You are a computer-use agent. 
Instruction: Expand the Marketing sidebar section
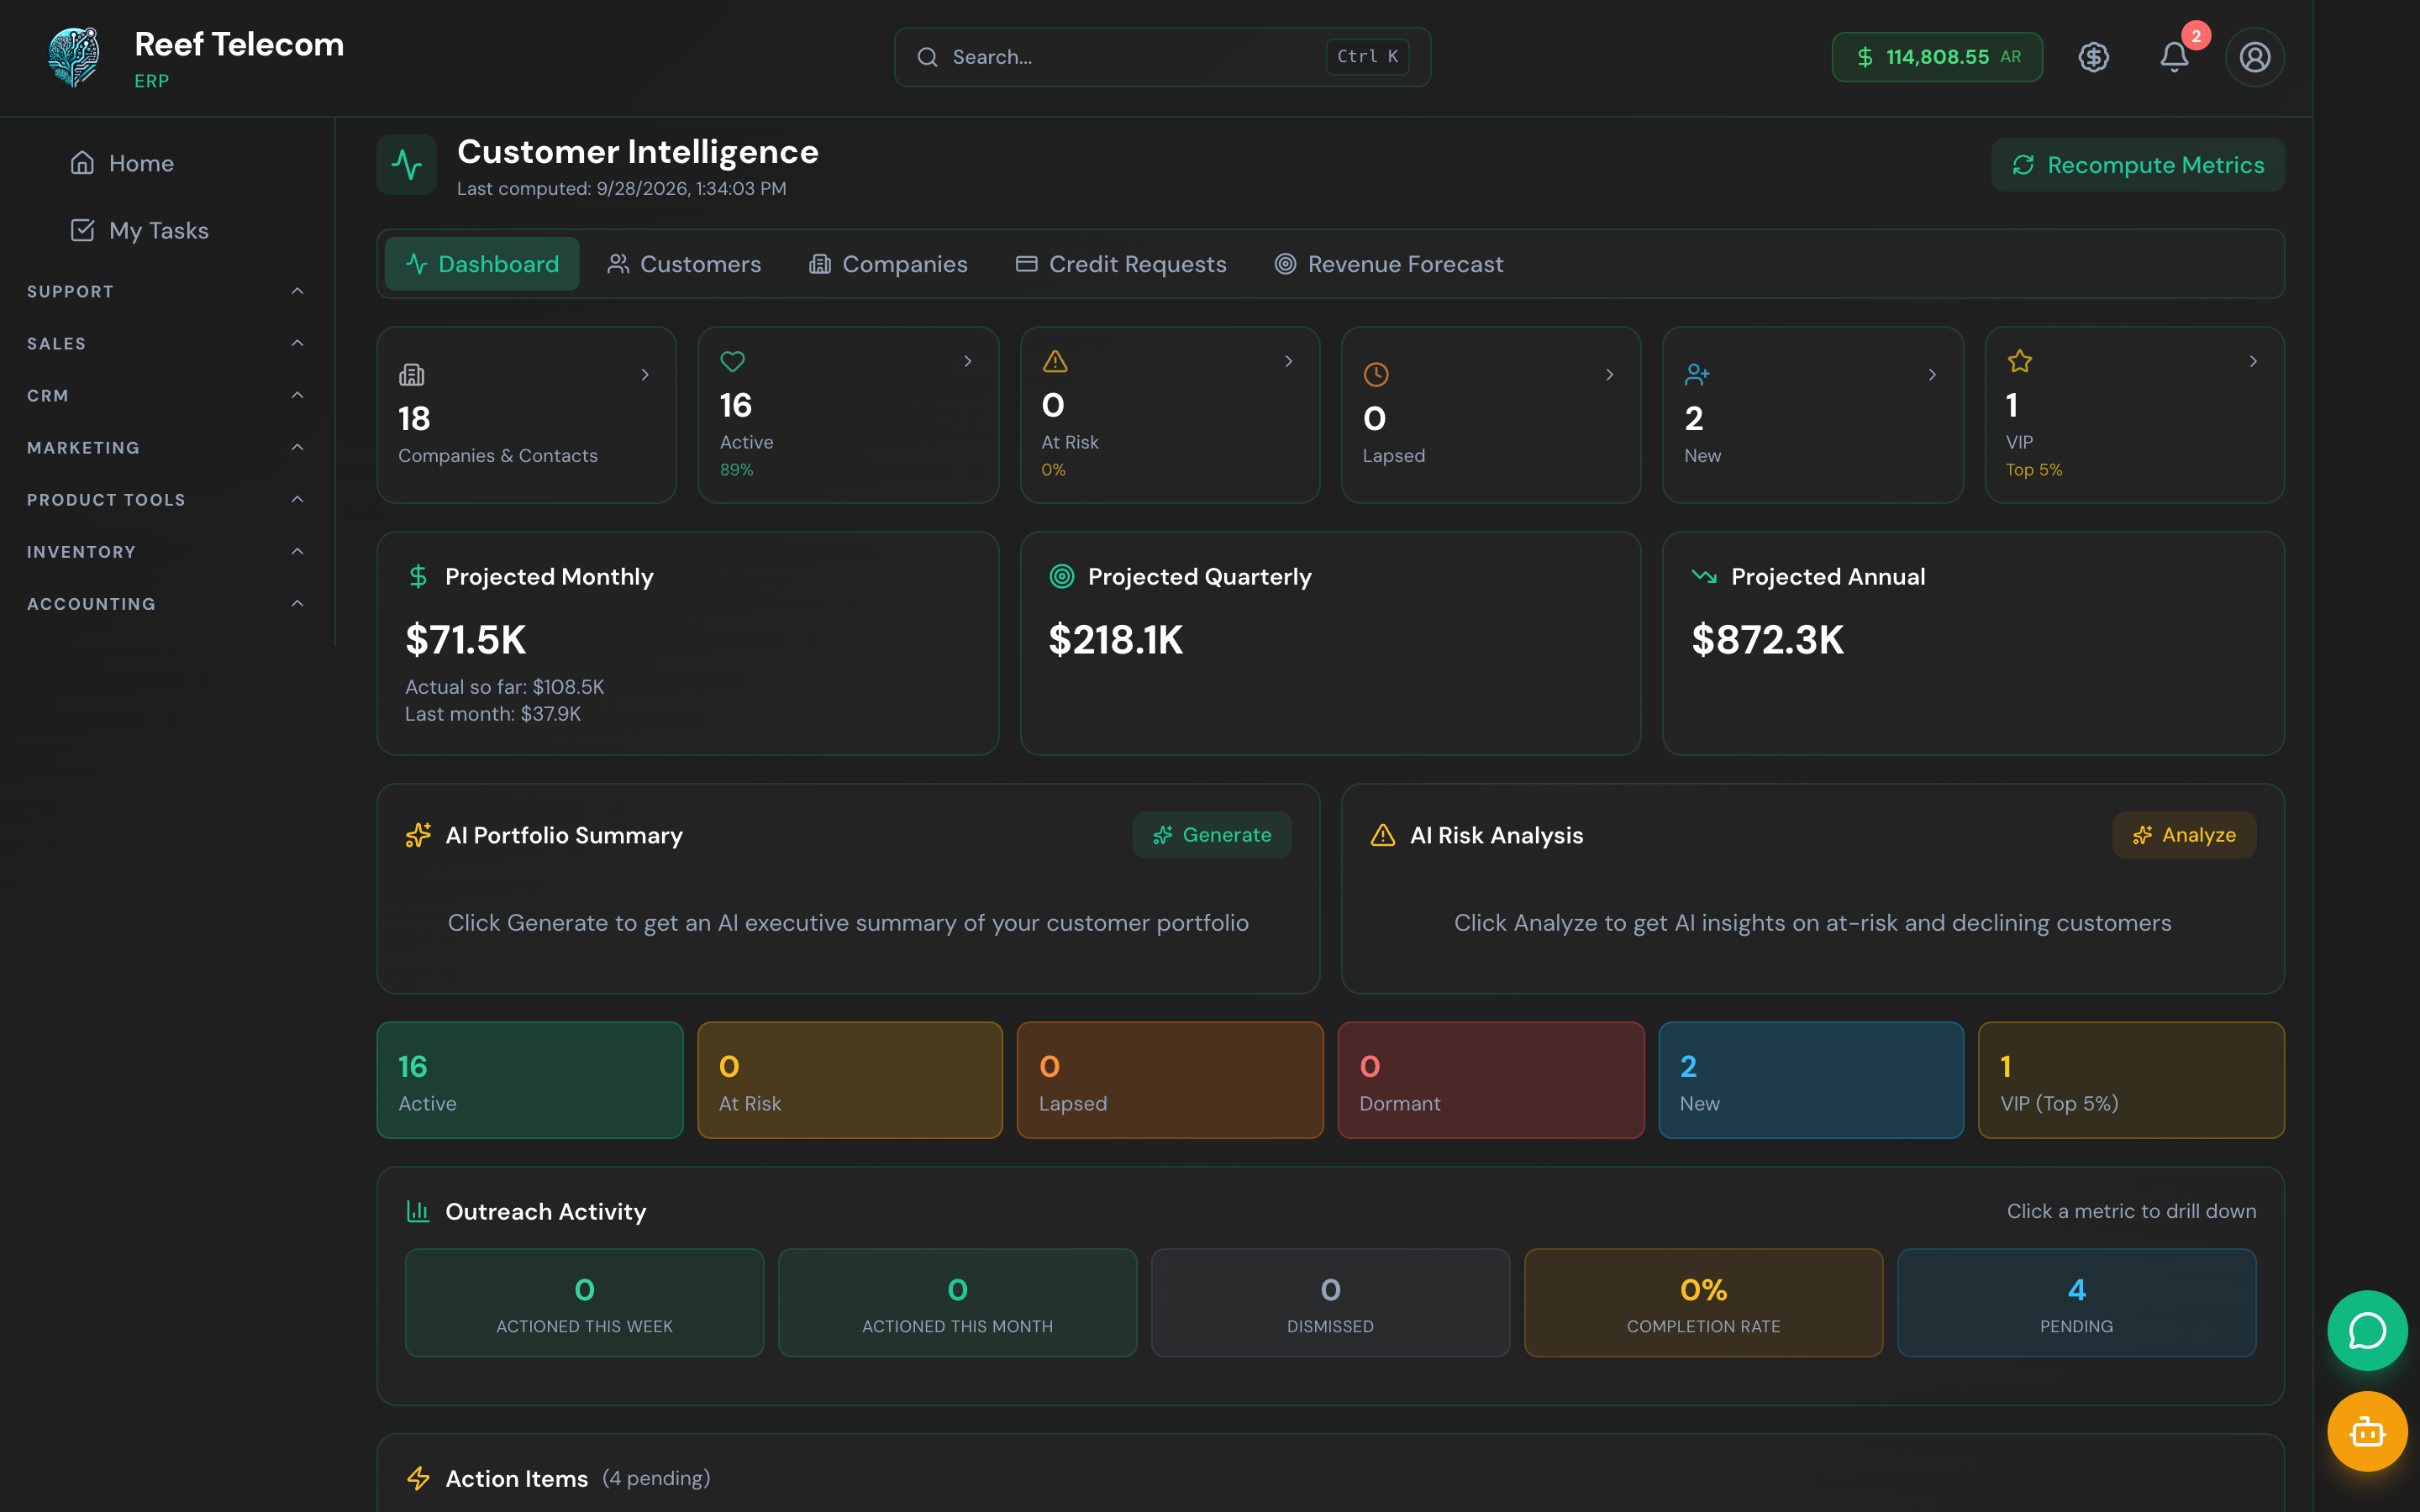[x=166, y=447]
